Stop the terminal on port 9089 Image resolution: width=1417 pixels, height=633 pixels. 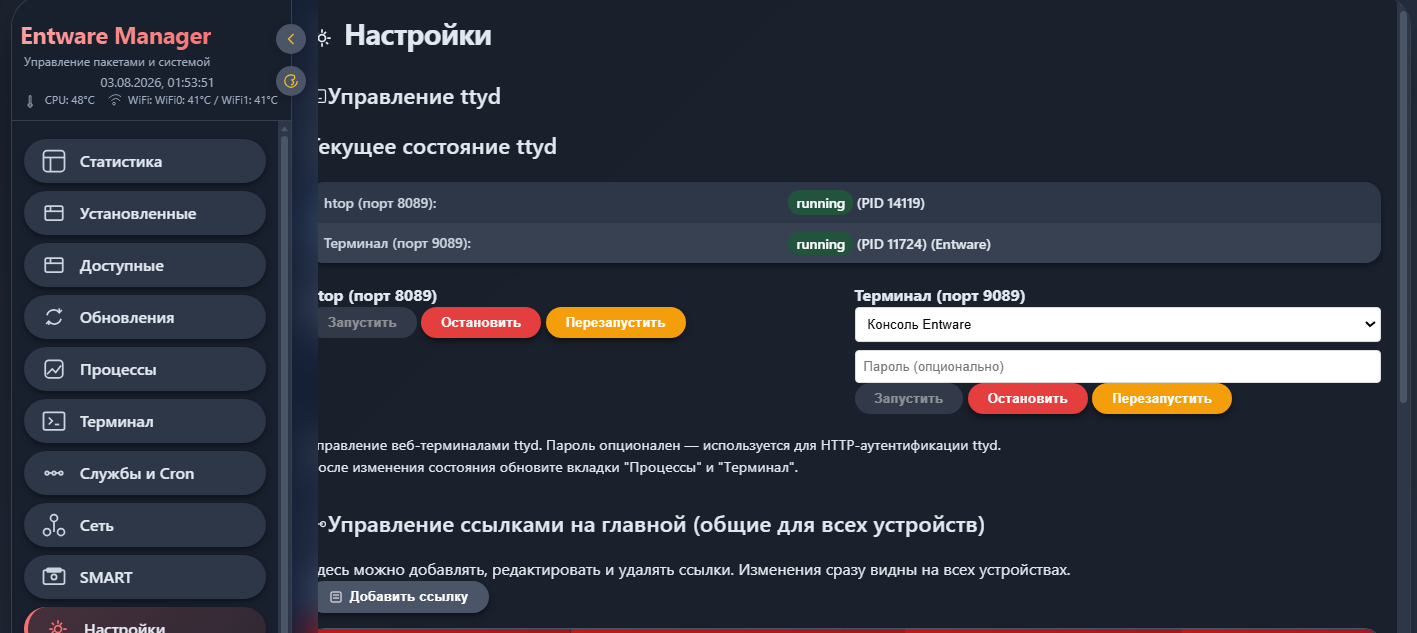point(1028,398)
